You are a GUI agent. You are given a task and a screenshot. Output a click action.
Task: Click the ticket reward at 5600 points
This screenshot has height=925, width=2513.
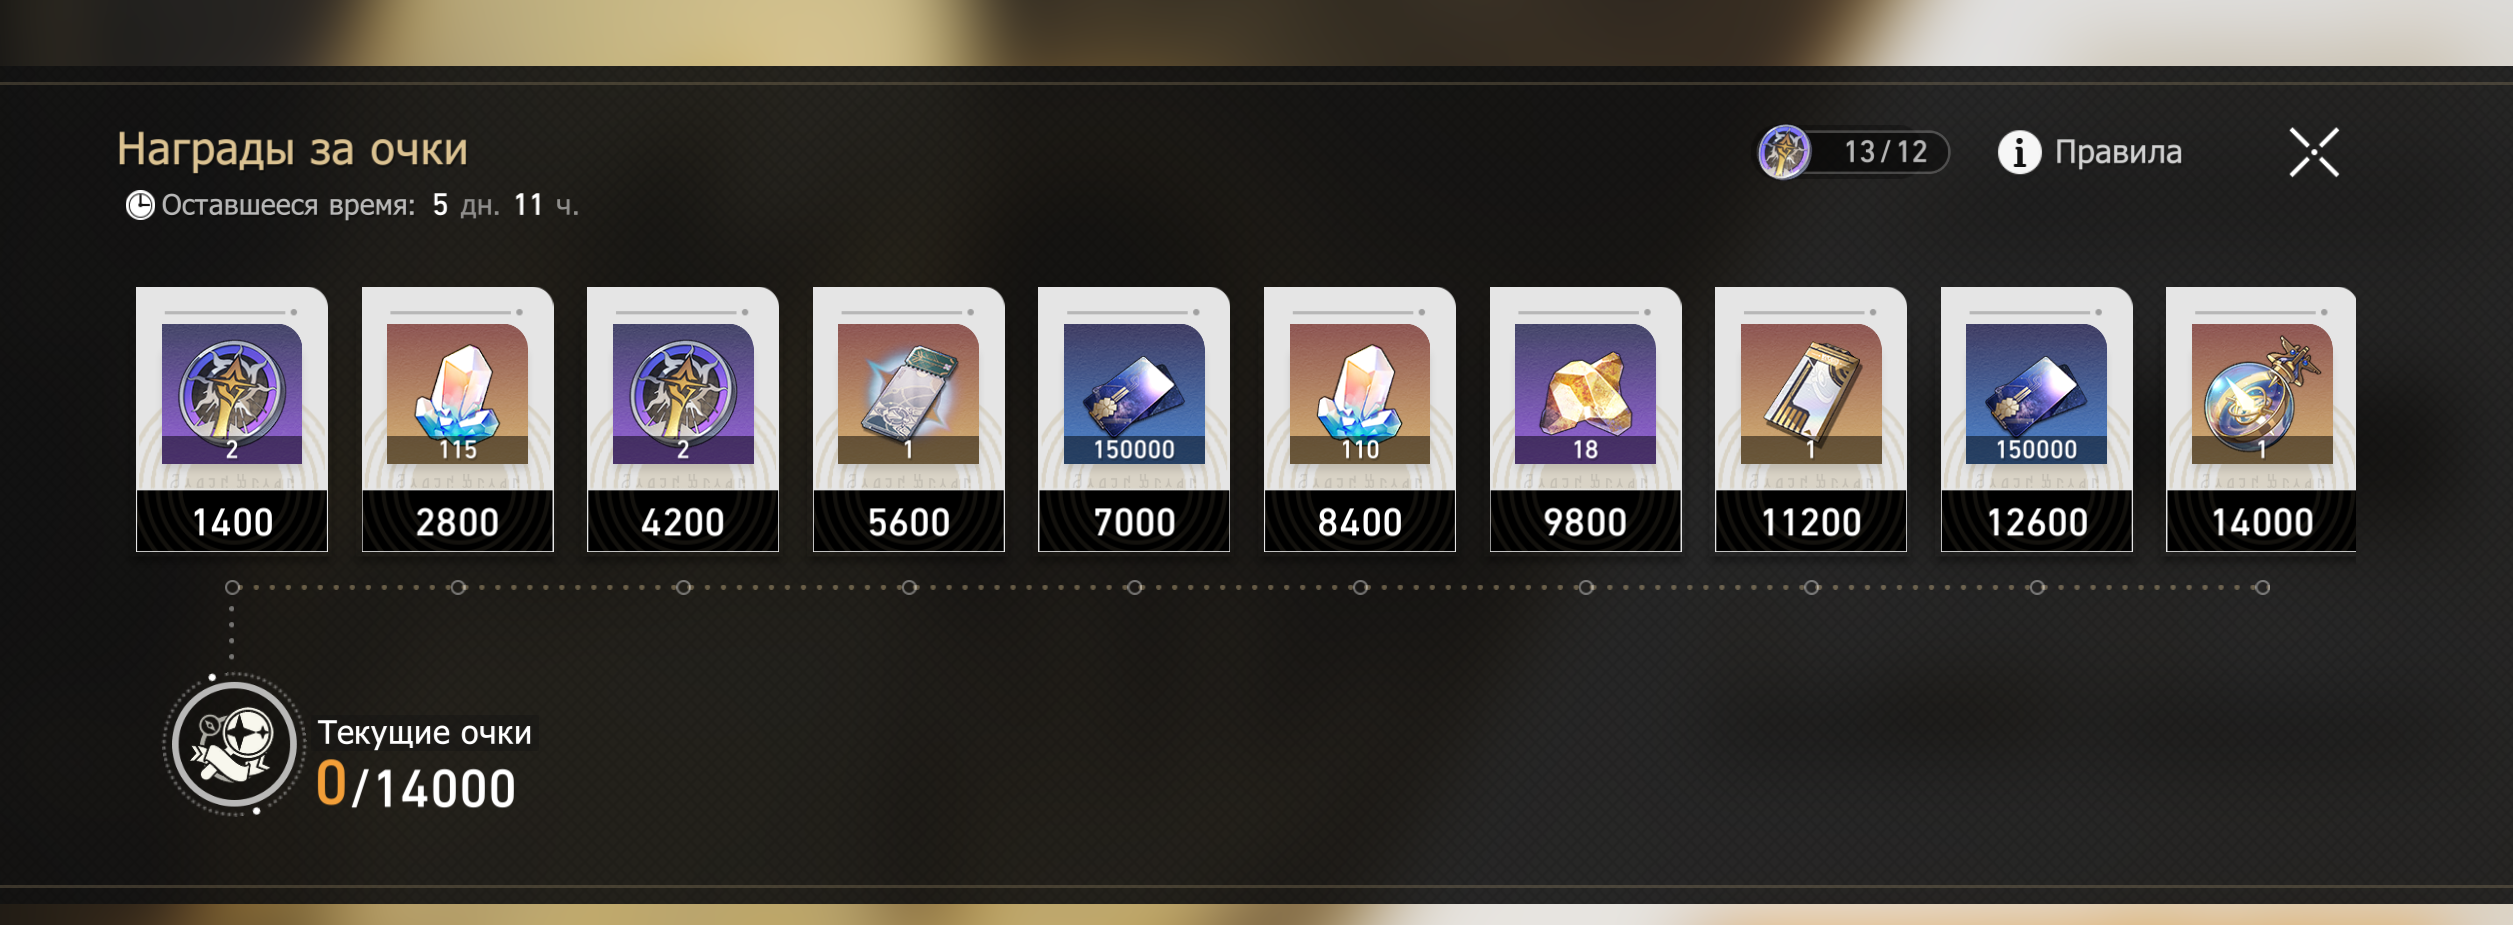point(909,419)
